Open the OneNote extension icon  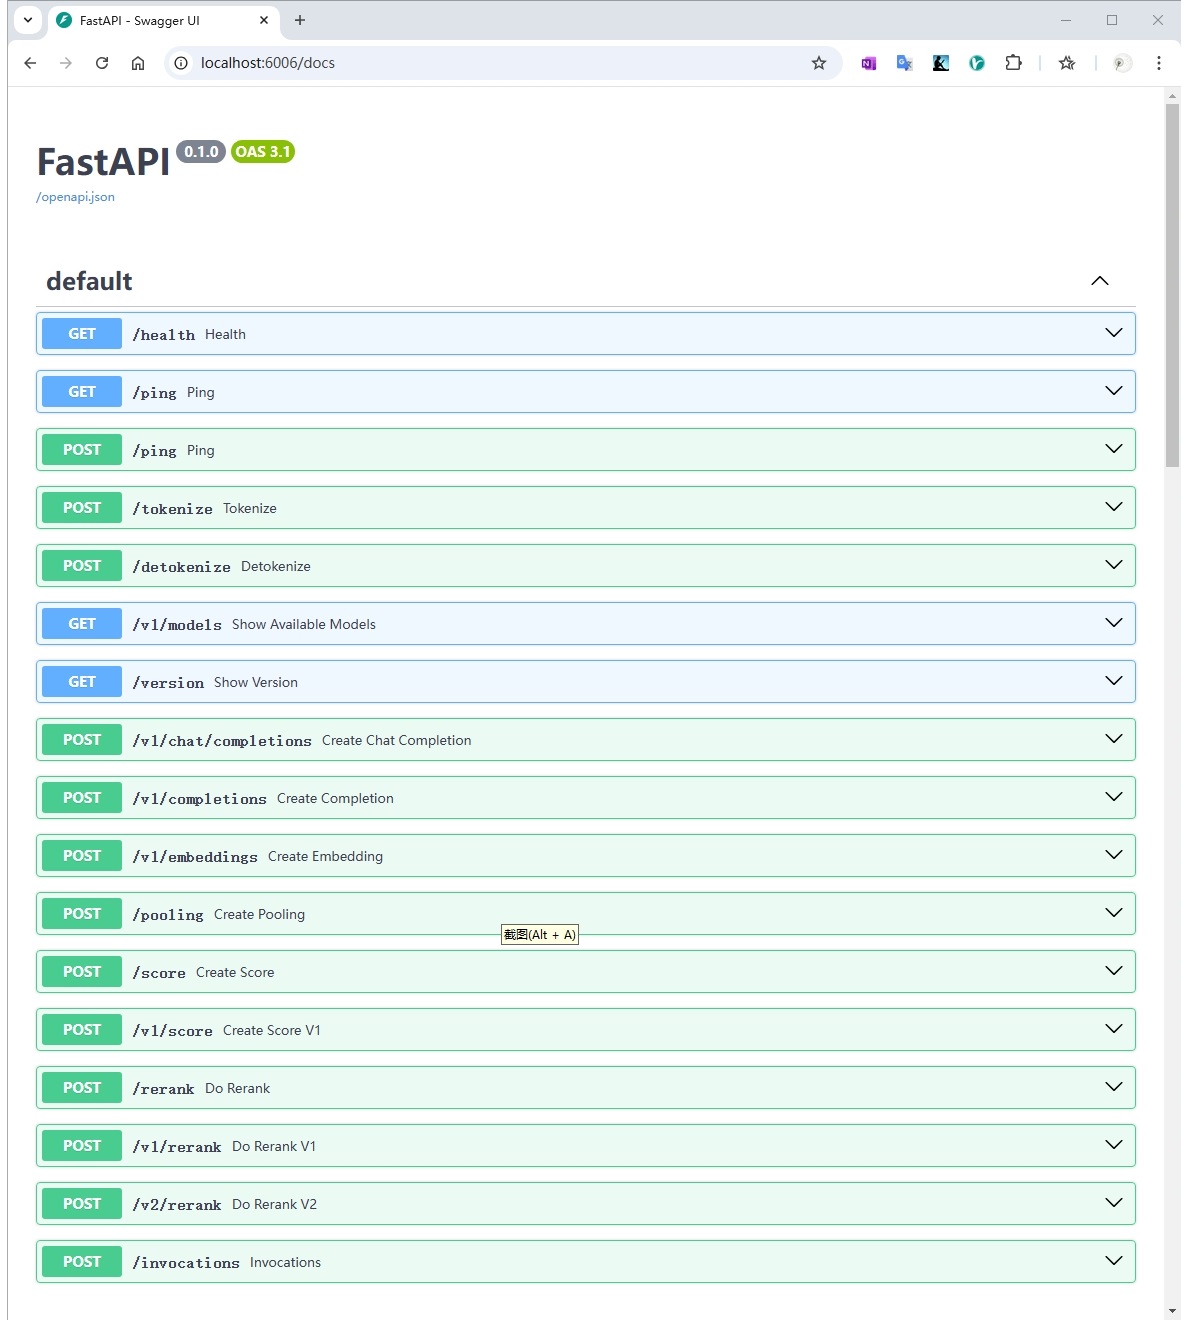click(x=869, y=63)
